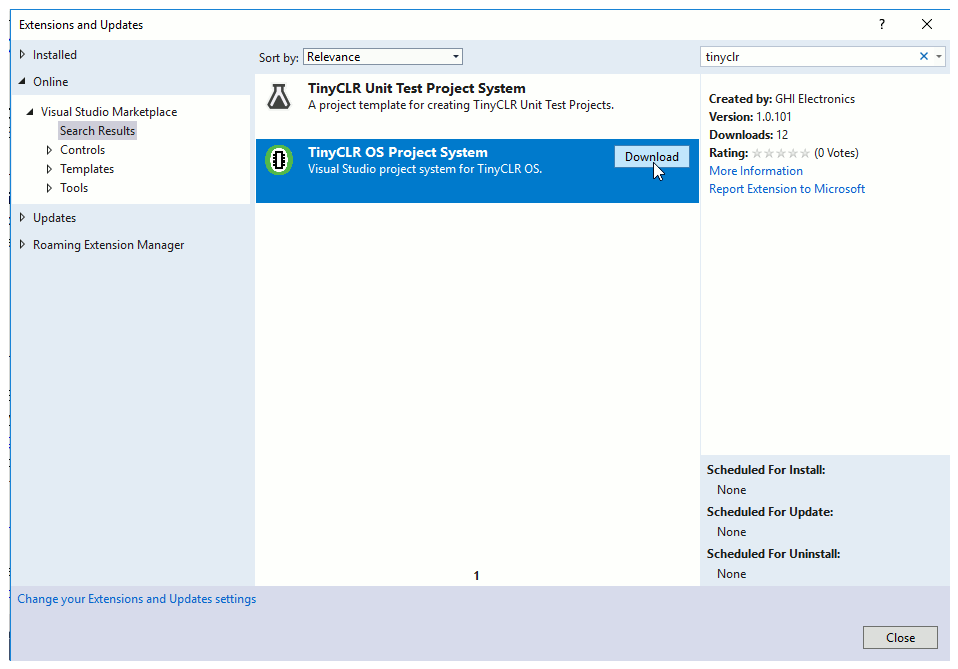Expand the Updates category
The height and width of the screenshot is (669, 958).
click(23, 218)
